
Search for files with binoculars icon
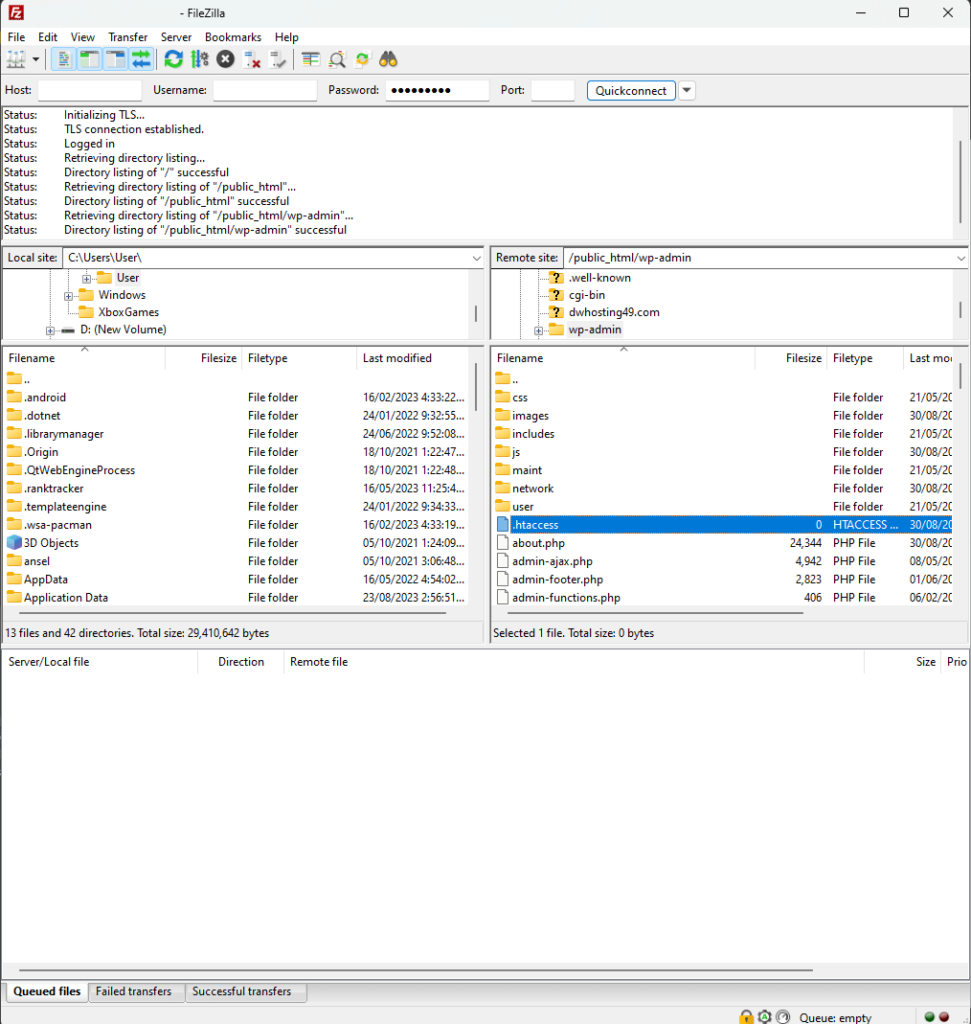[x=389, y=59]
